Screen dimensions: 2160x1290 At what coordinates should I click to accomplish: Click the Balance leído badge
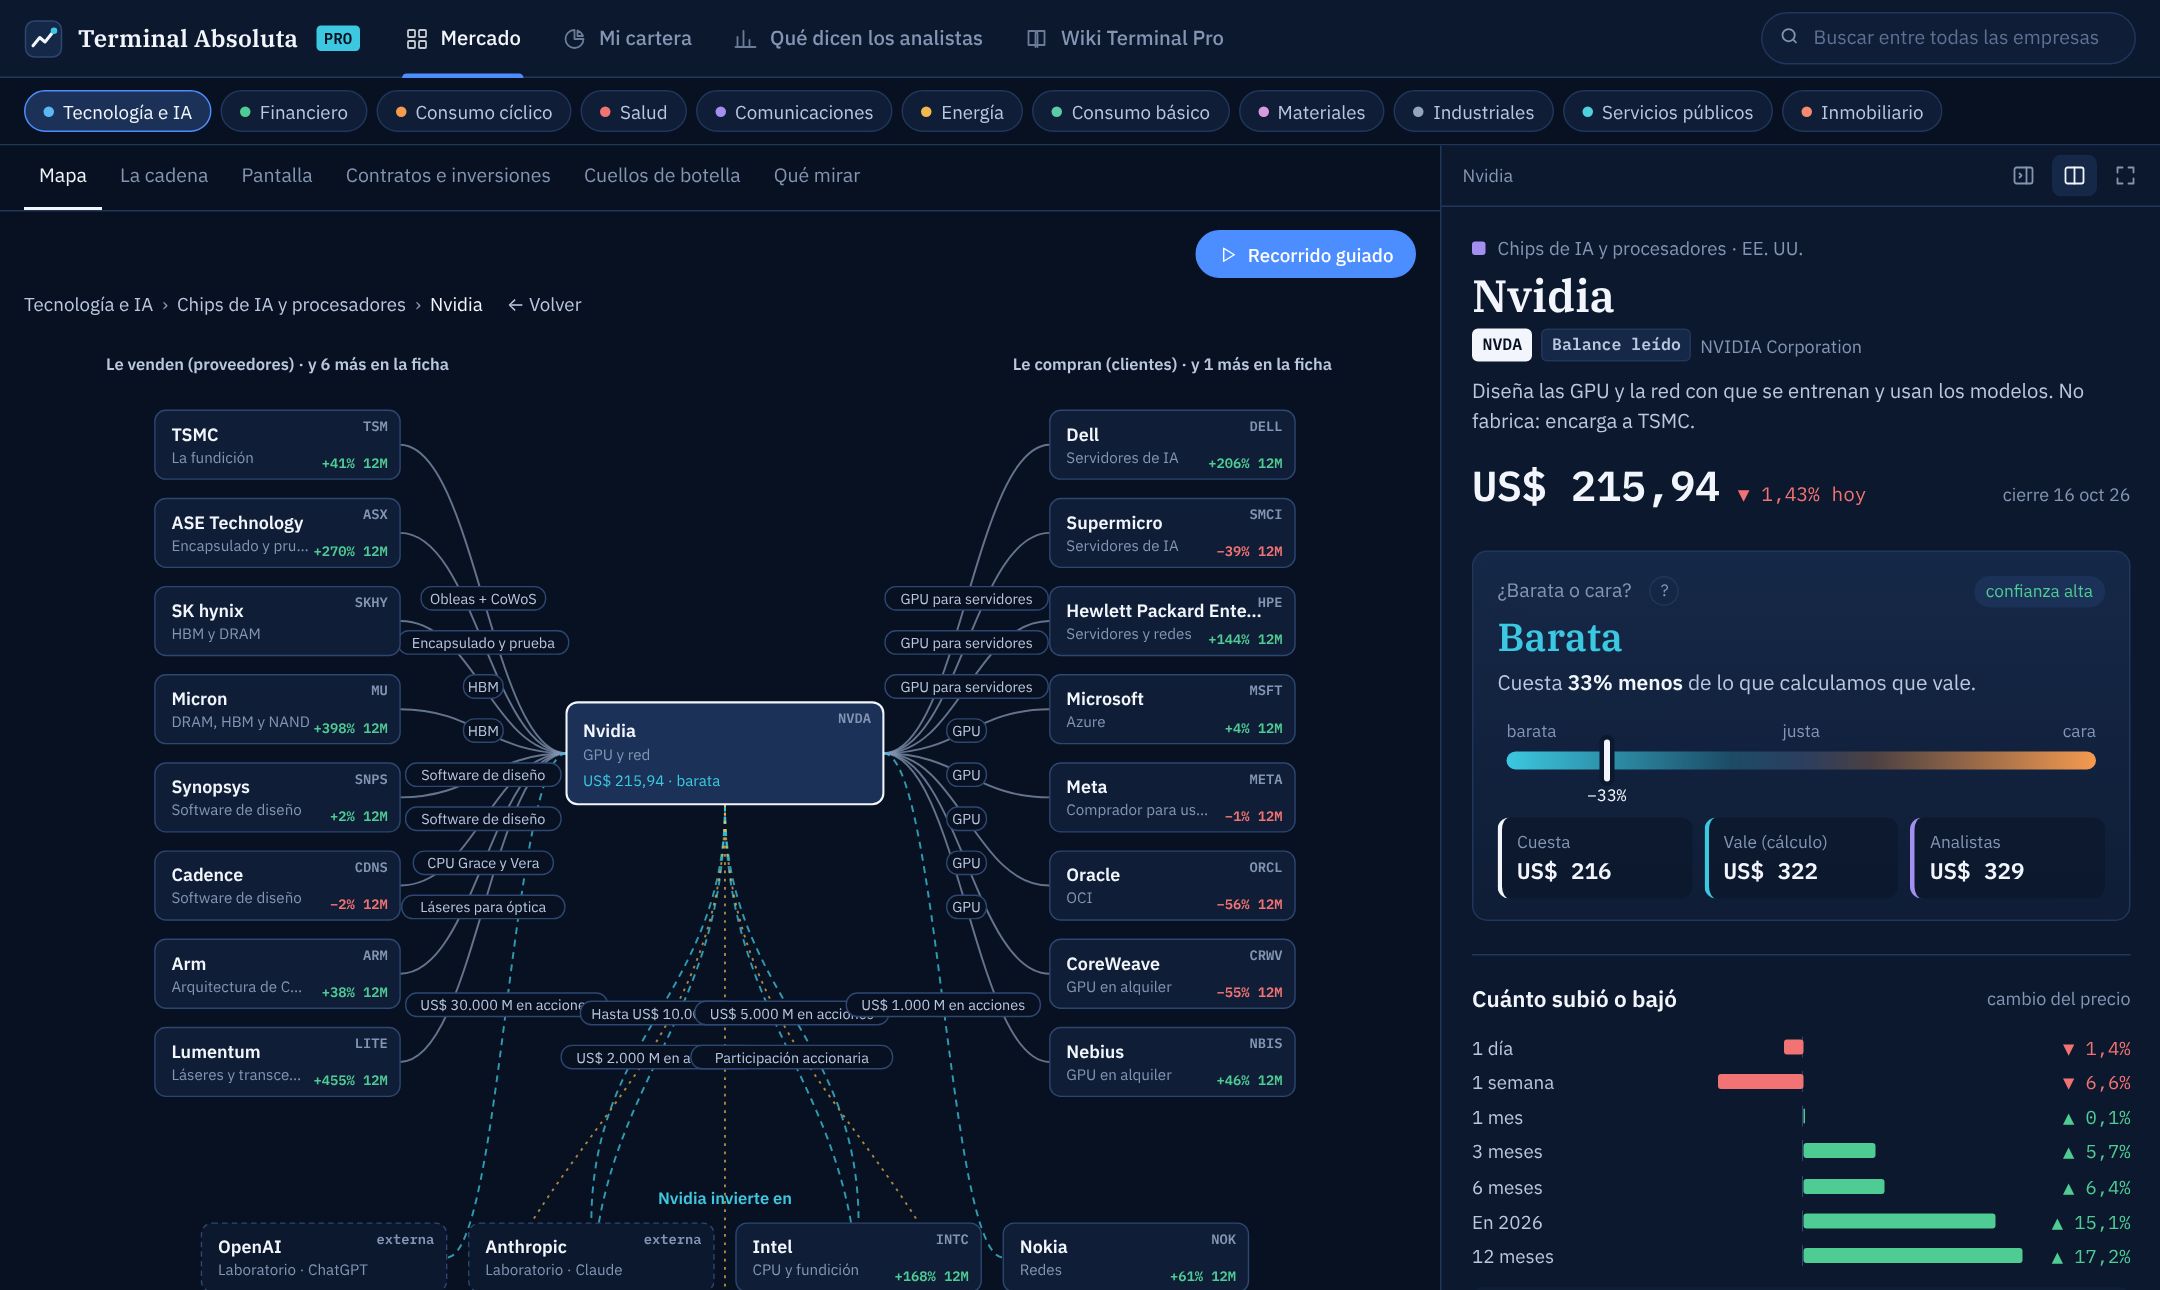[1615, 344]
